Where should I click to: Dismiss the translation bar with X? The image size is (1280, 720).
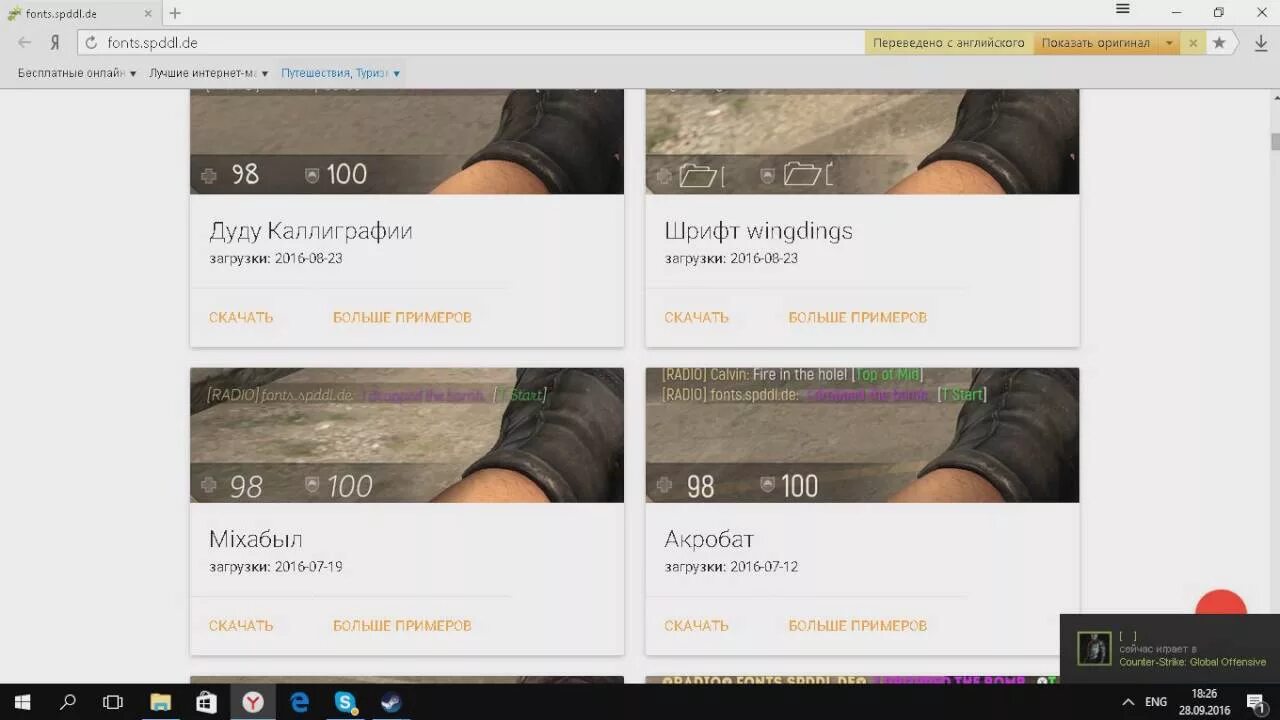[x=1192, y=43]
